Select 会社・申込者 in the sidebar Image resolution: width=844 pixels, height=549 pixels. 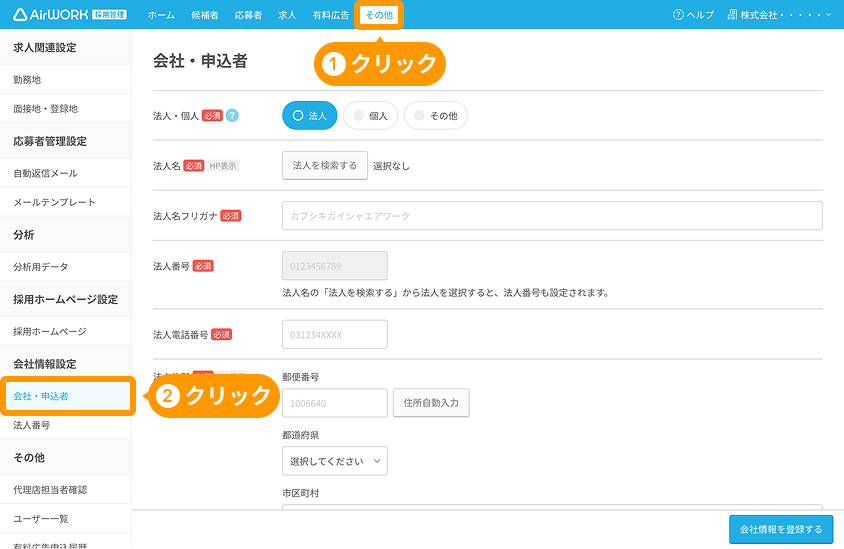click(67, 396)
